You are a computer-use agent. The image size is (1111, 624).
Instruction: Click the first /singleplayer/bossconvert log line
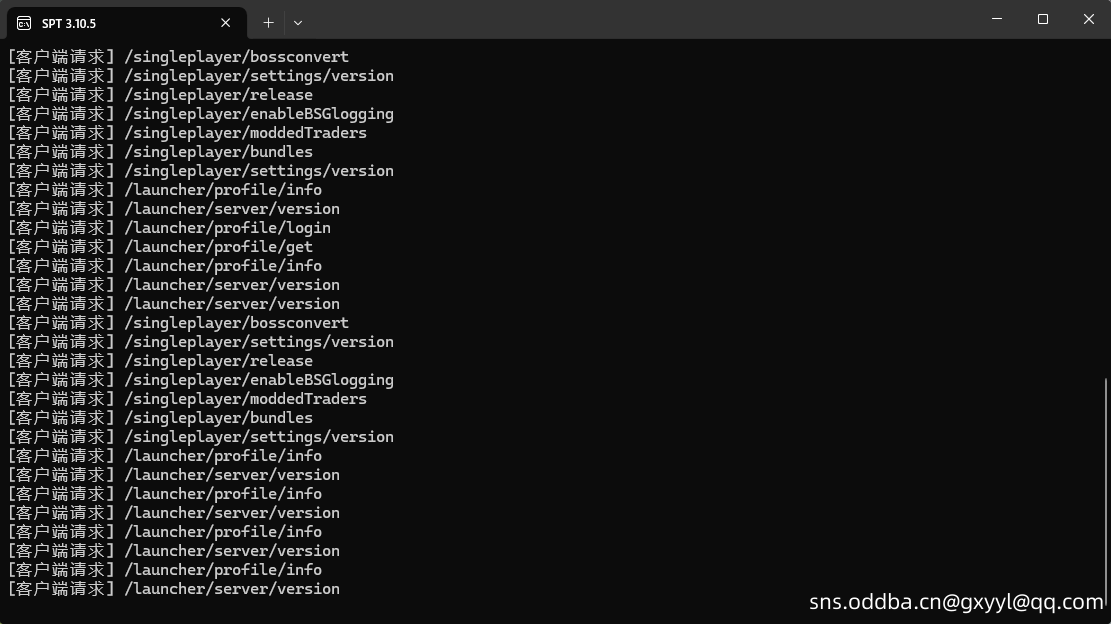[178, 57]
